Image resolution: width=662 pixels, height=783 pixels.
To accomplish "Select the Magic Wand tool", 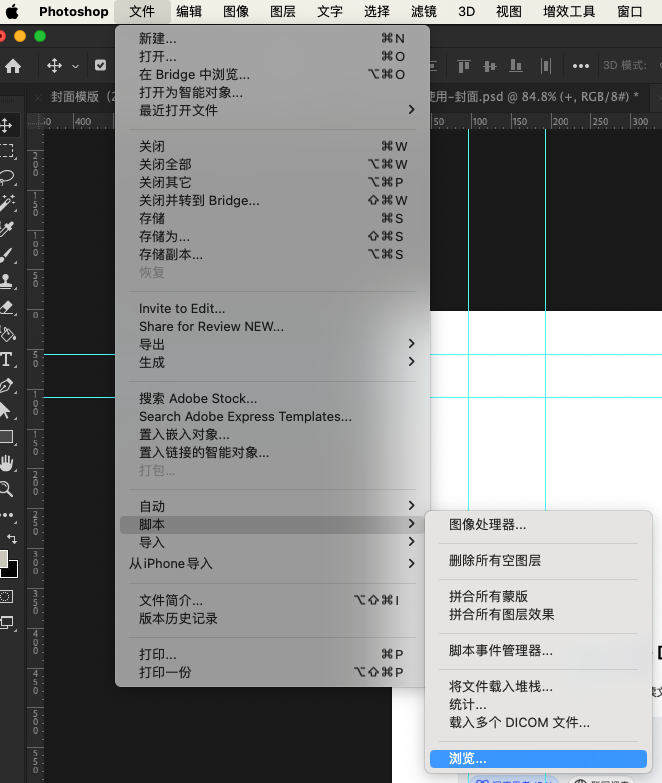I will point(6,203).
